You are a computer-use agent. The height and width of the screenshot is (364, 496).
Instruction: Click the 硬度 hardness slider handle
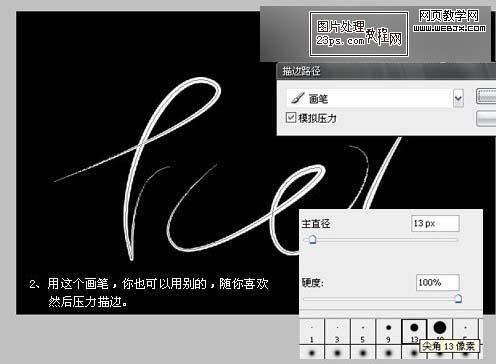point(458,298)
